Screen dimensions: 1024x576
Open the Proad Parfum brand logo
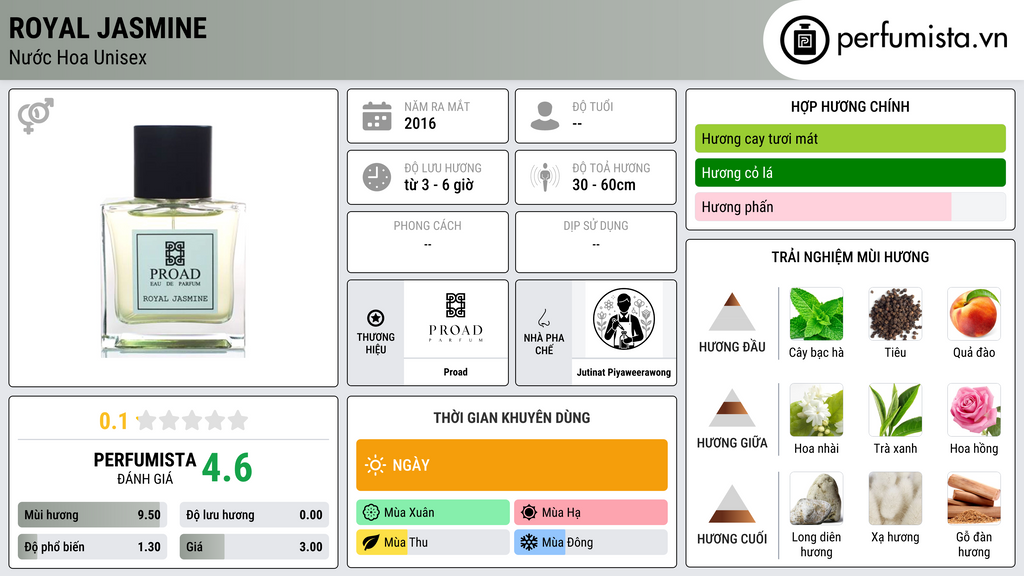[456, 319]
